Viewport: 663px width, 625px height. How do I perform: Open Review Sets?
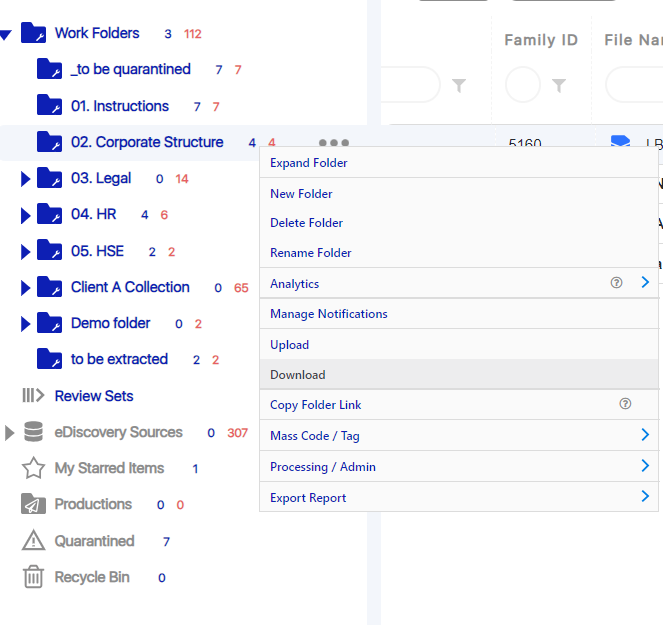coord(94,396)
